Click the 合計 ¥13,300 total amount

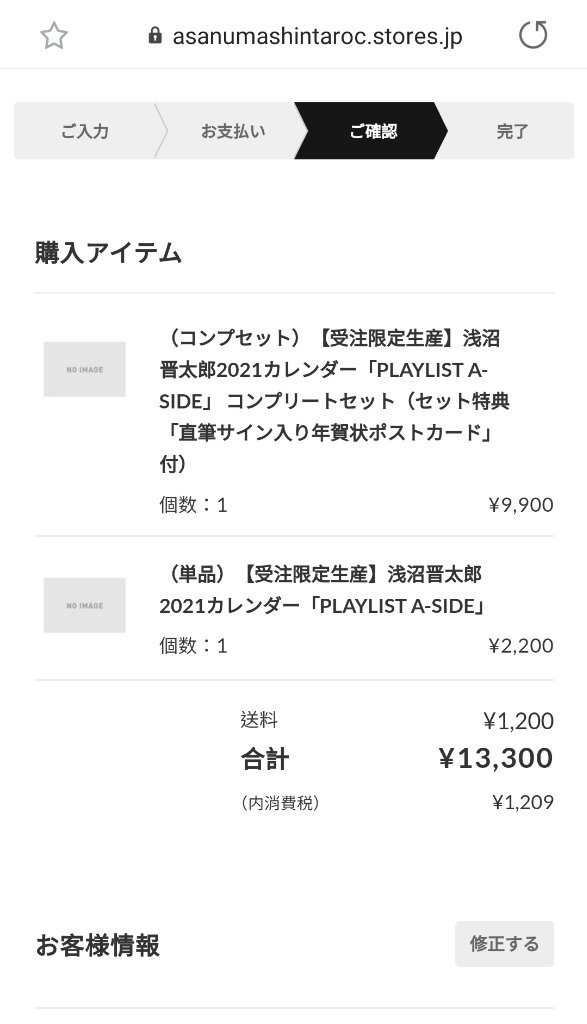tap(397, 759)
